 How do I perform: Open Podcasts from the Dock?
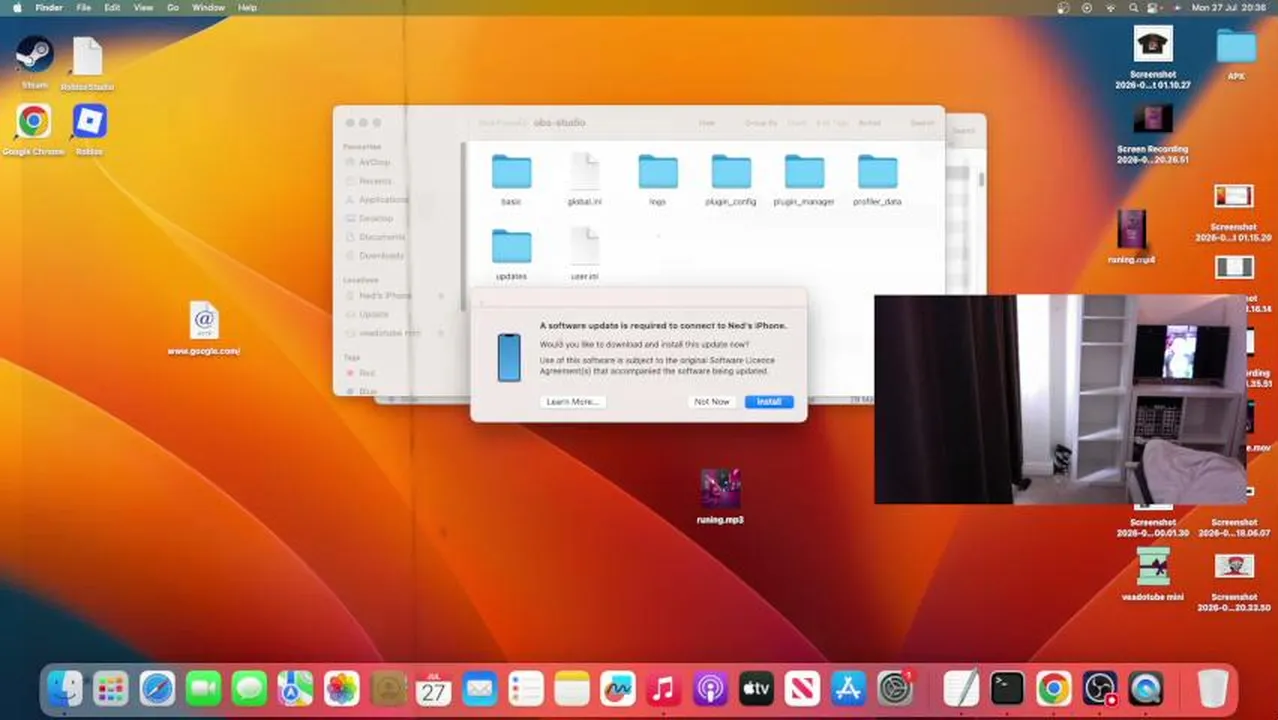[710, 688]
